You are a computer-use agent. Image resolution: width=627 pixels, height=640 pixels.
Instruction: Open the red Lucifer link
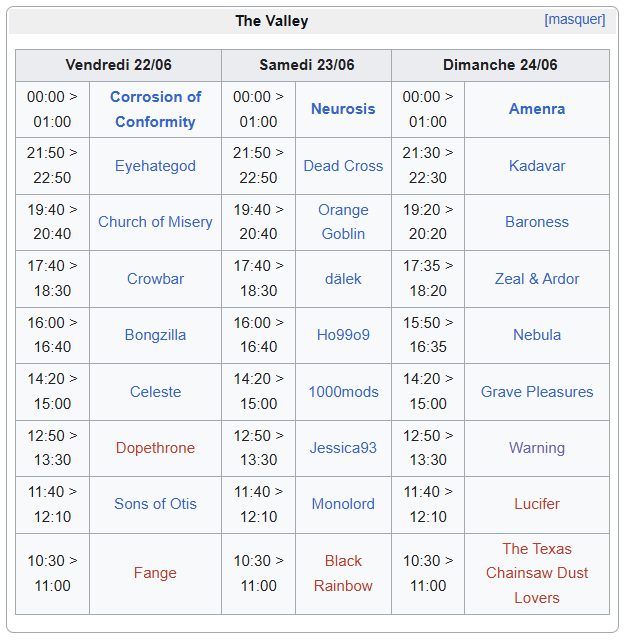coord(537,504)
